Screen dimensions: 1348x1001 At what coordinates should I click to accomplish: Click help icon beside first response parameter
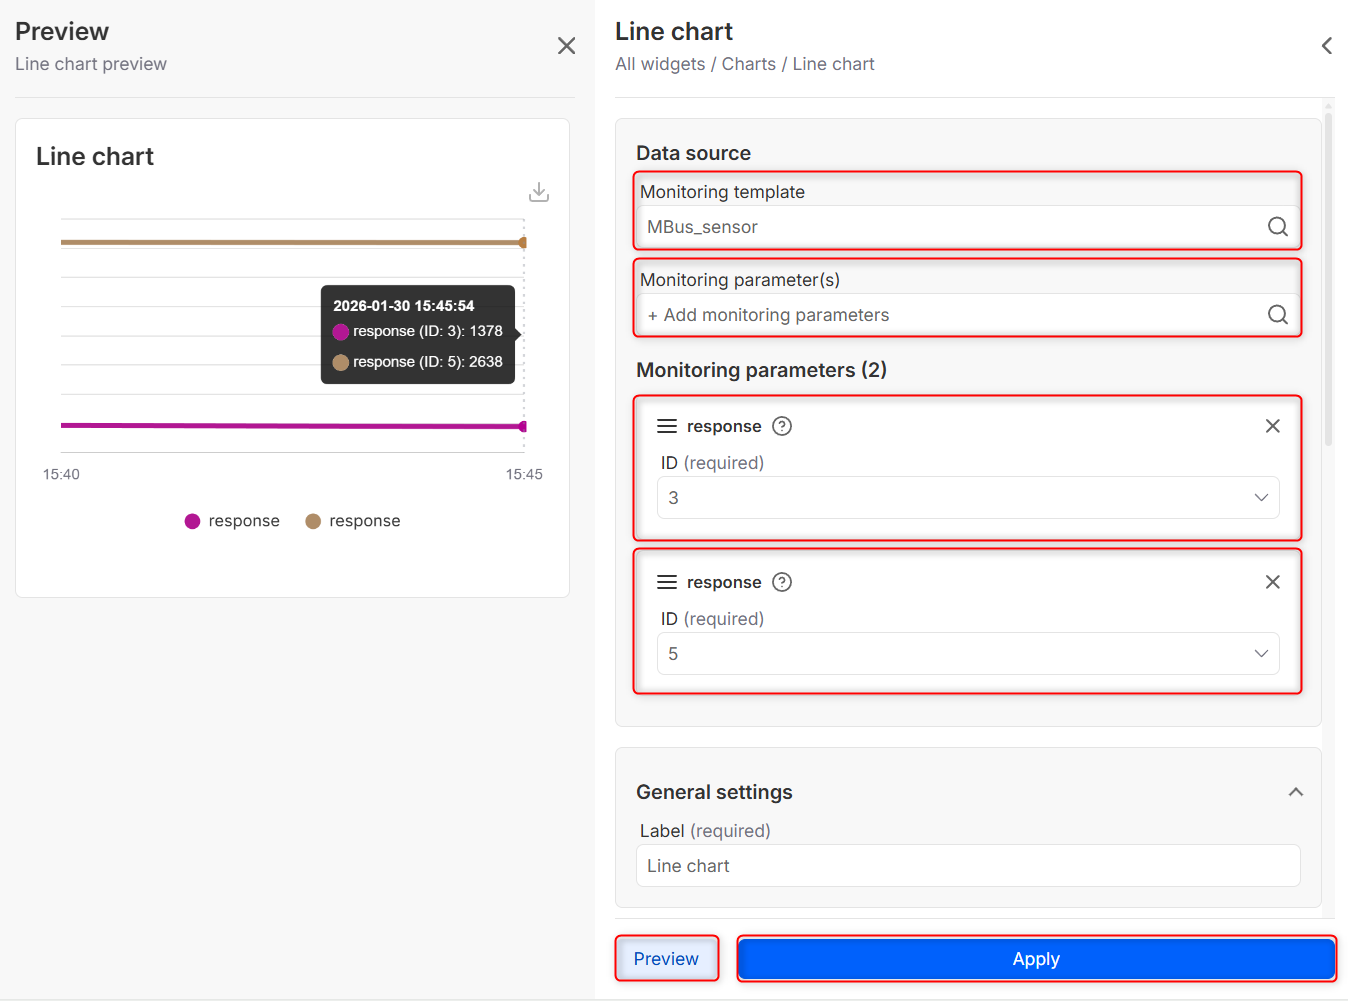tap(782, 426)
